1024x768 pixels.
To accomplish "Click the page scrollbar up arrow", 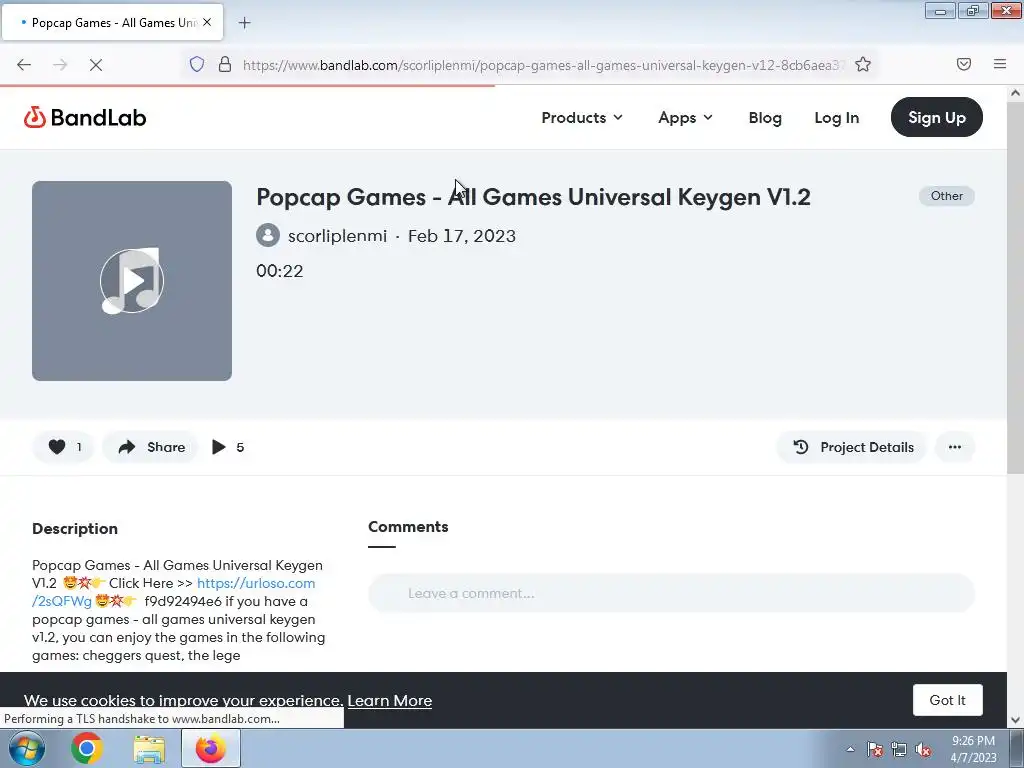I will [1015, 93].
